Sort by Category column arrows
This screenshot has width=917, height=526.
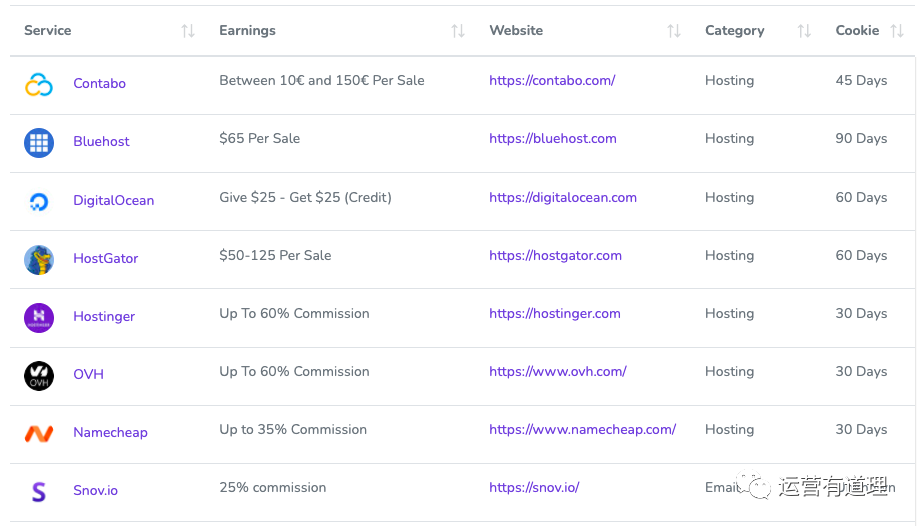click(x=804, y=31)
